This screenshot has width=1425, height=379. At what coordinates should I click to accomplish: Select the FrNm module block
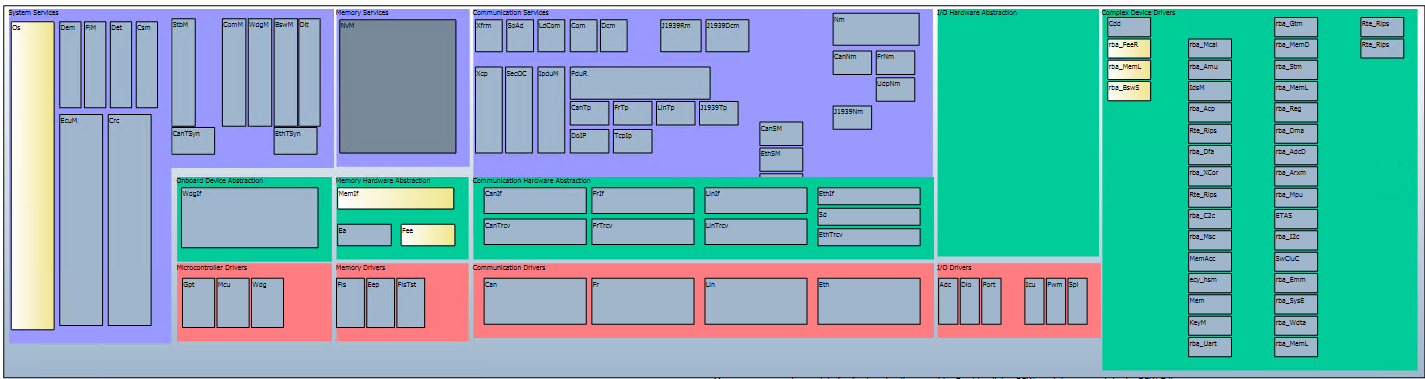895,62
